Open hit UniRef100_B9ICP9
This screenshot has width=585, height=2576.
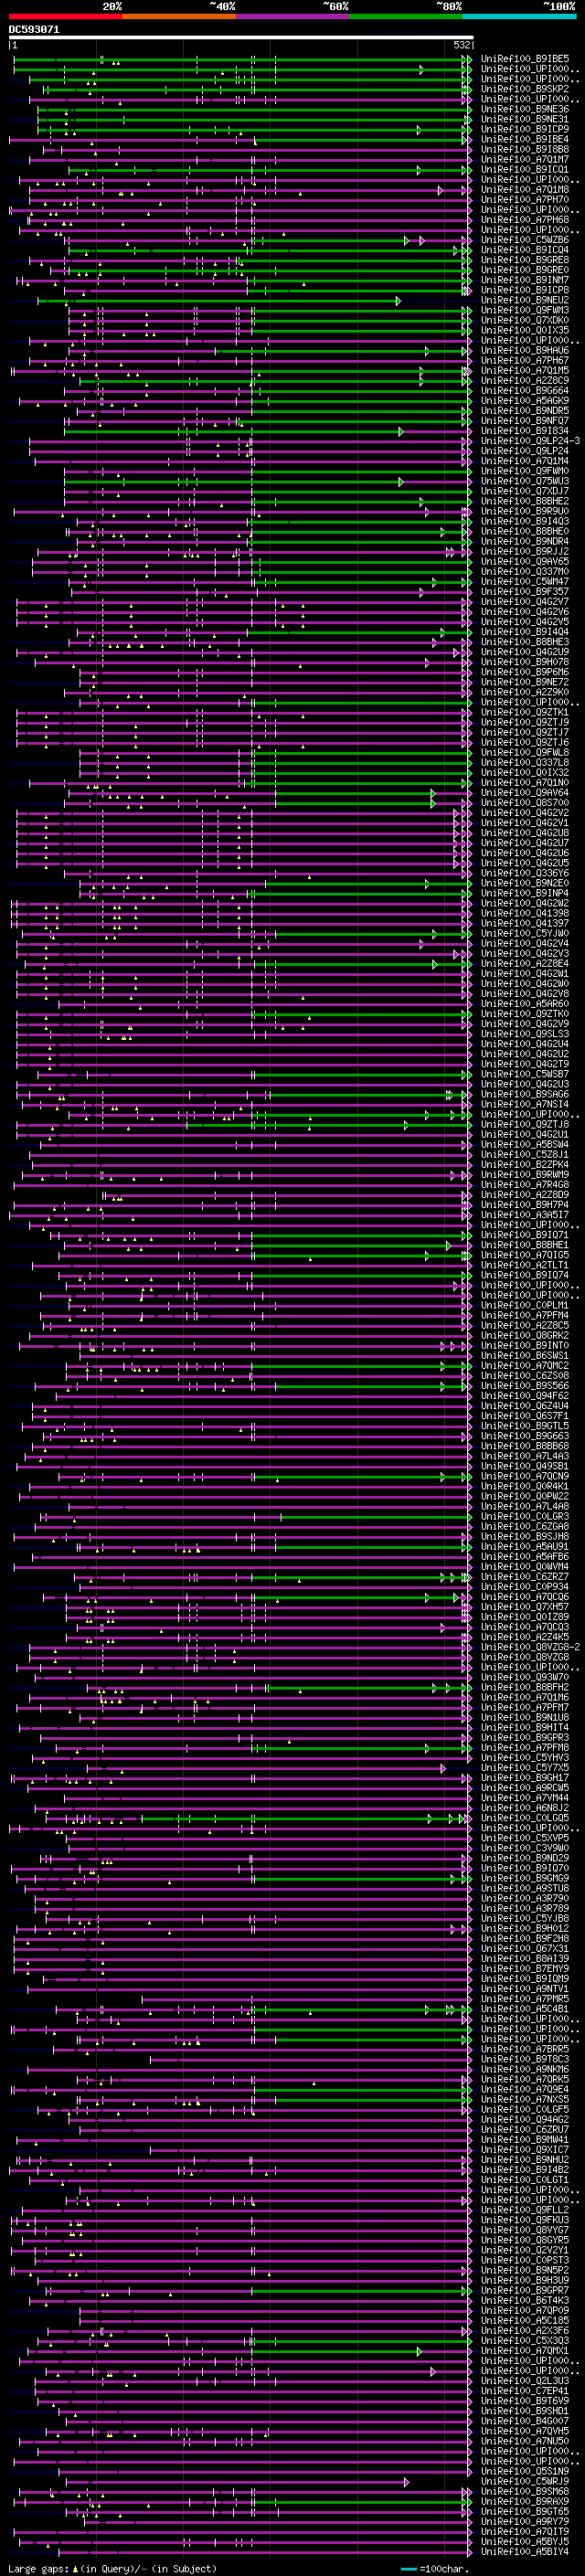click(x=525, y=129)
